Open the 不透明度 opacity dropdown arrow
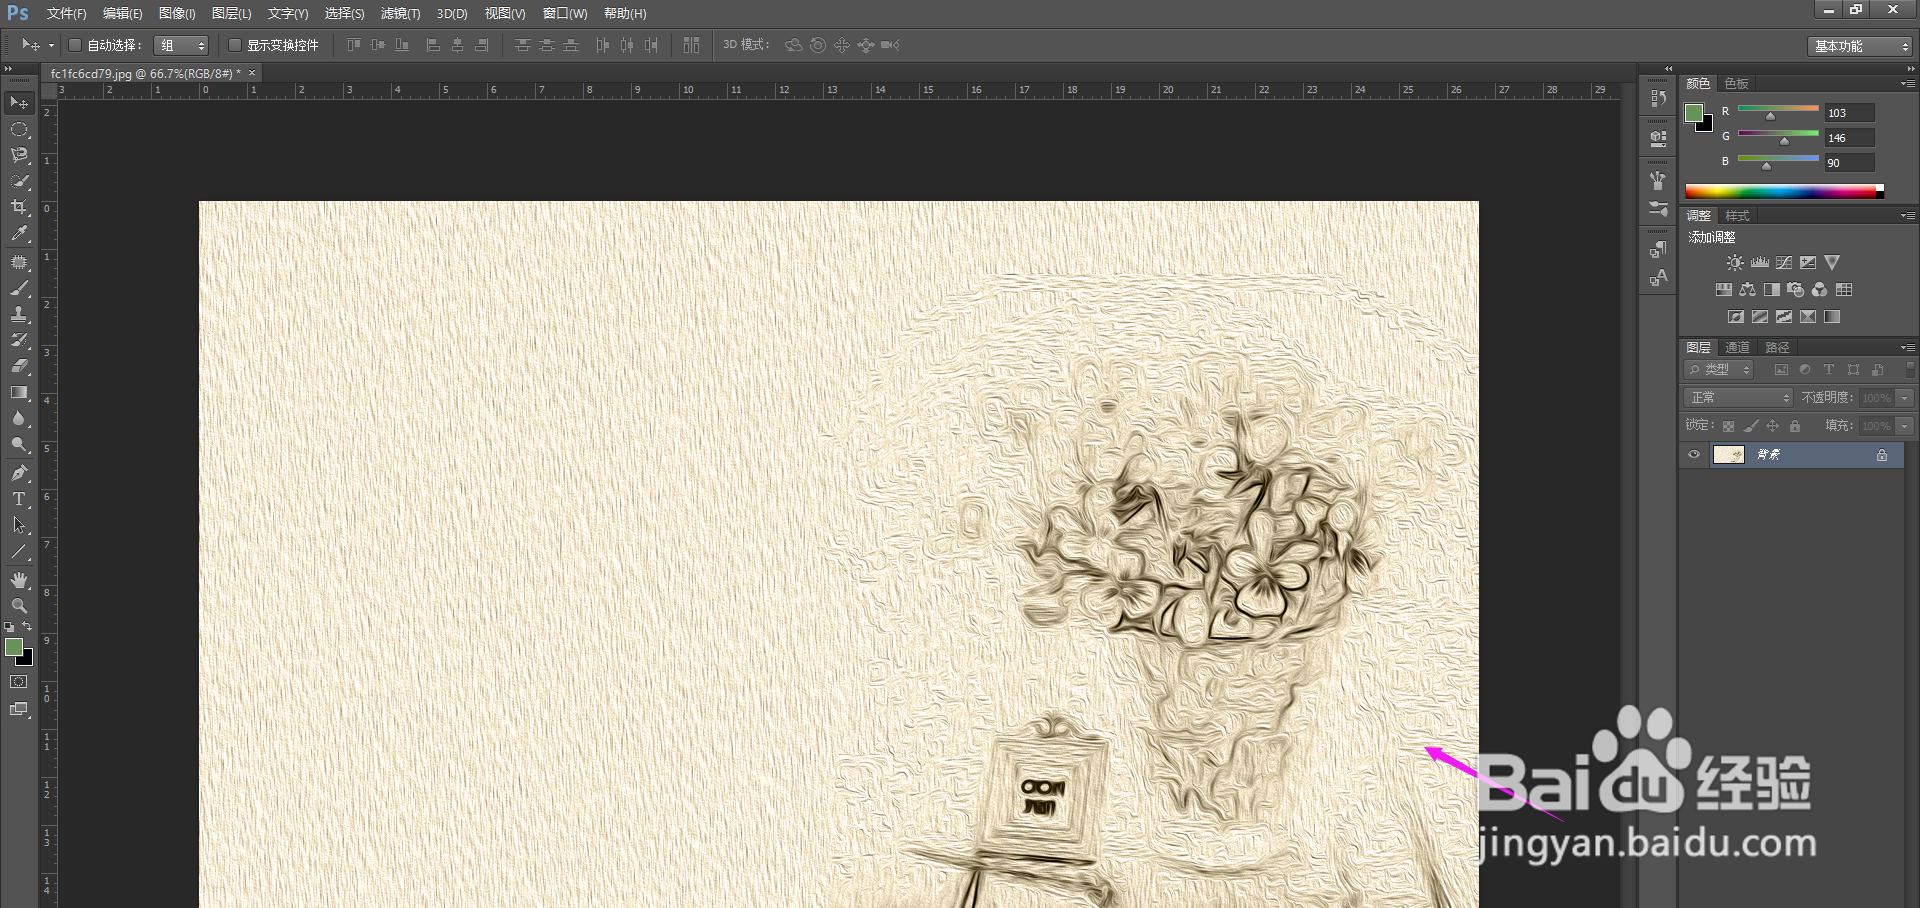This screenshot has height=908, width=1920. coord(1905,398)
